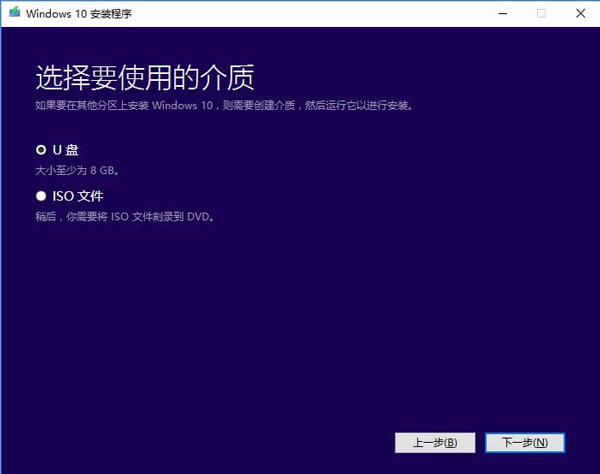This screenshot has width=600, height=474.
Task: Click the heading 选择要使用的介质
Action: click(145, 78)
